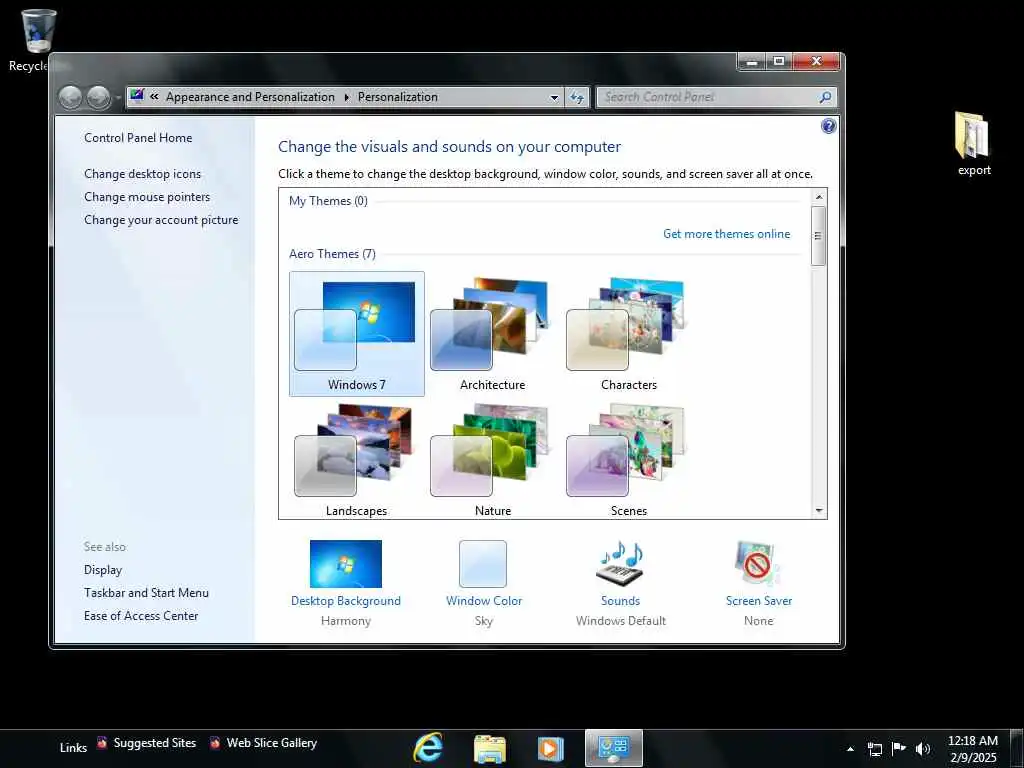The image size is (1024, 768).
Task: Open the Screen Saver icon
Action: pyautogui.click(x=758, y=564)
